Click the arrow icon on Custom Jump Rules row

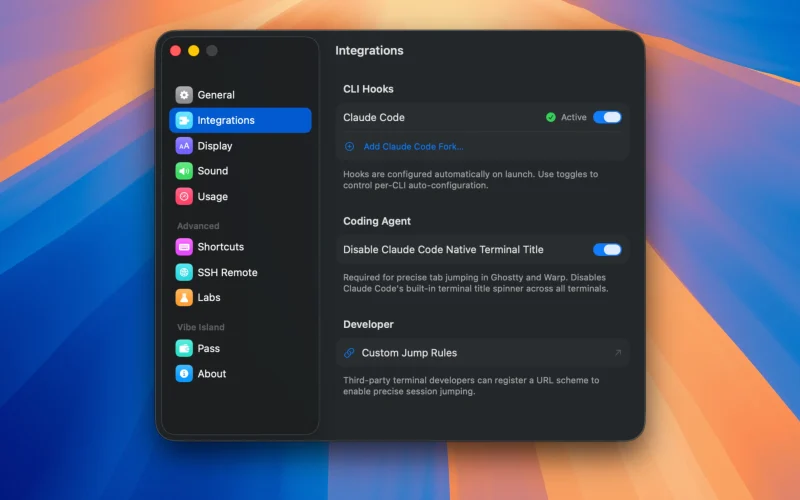coord(618,353)
